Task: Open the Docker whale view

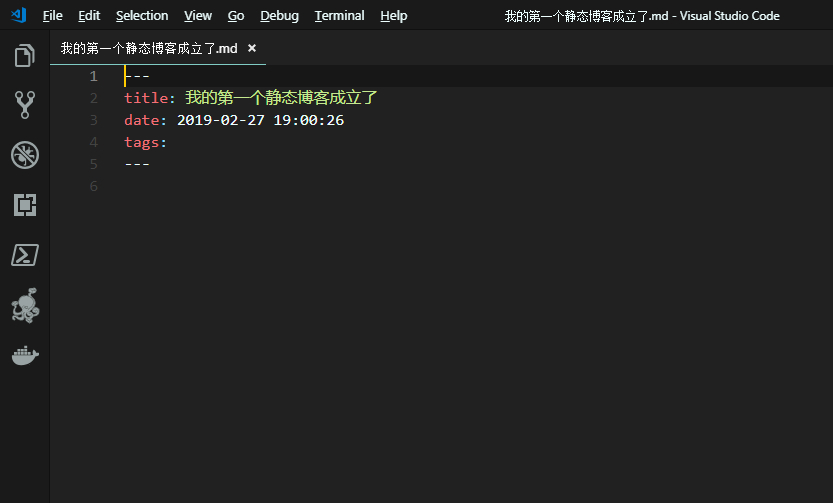Action: pos(24,355)
